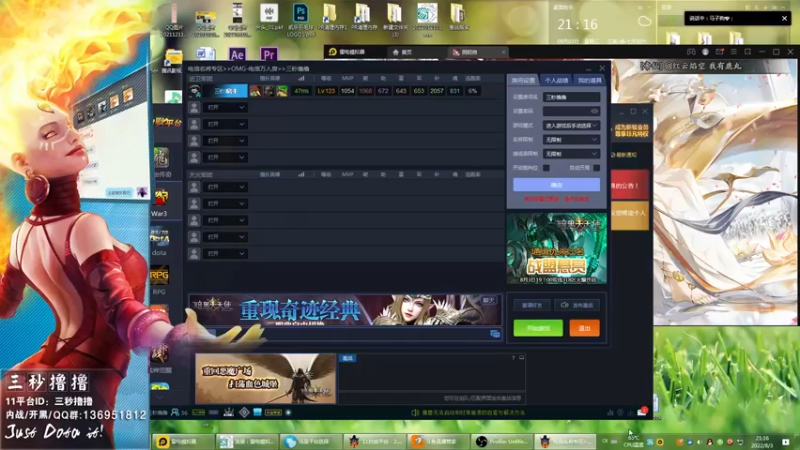
Task: Switch to the 个人战绩 tab
Action: pyautogui.click(x=556, y=80)
